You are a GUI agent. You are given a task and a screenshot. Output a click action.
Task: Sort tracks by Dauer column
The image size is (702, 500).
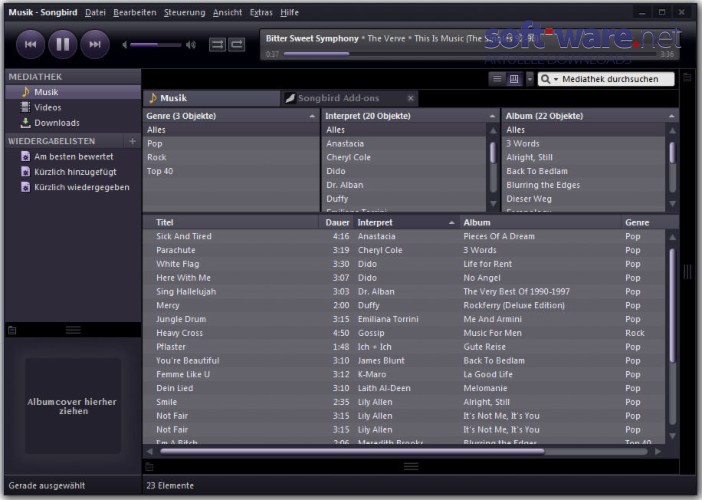click(337, 222)
